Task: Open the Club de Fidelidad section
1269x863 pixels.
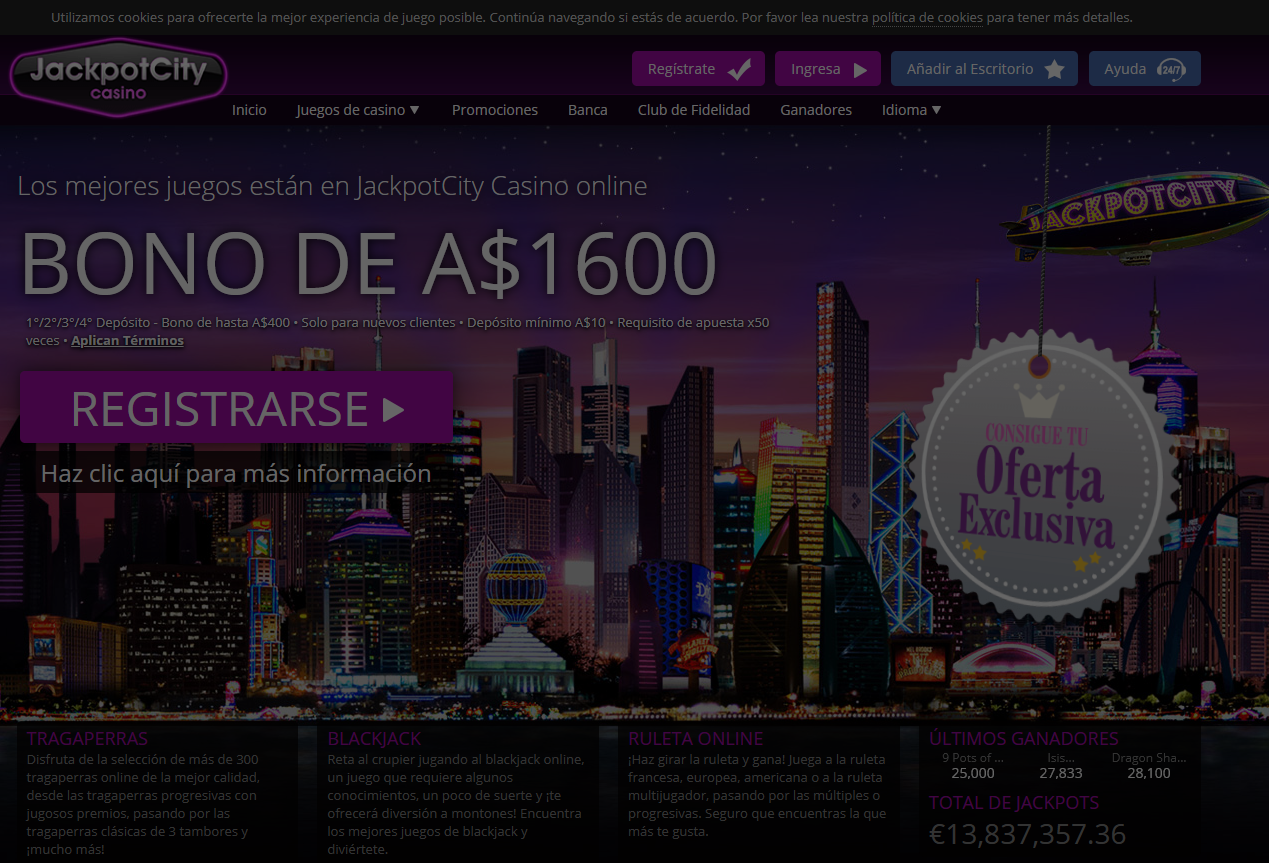Action: pos(693,110)
